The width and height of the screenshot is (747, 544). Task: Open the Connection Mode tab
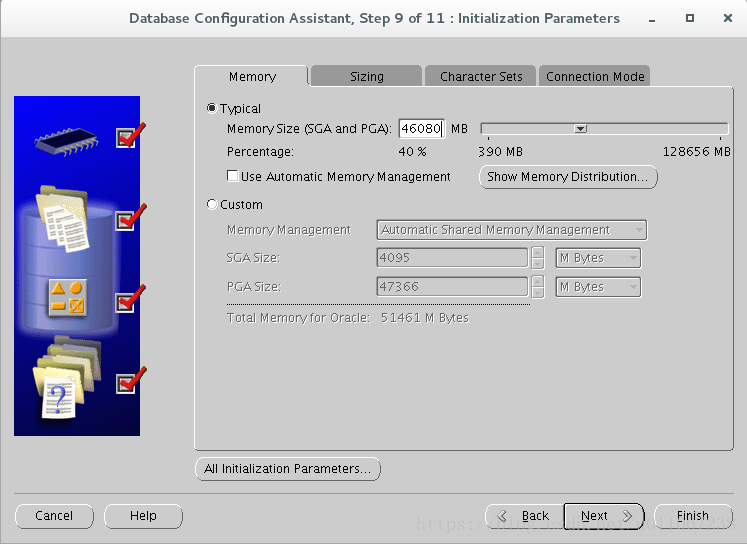pos(595,76)
